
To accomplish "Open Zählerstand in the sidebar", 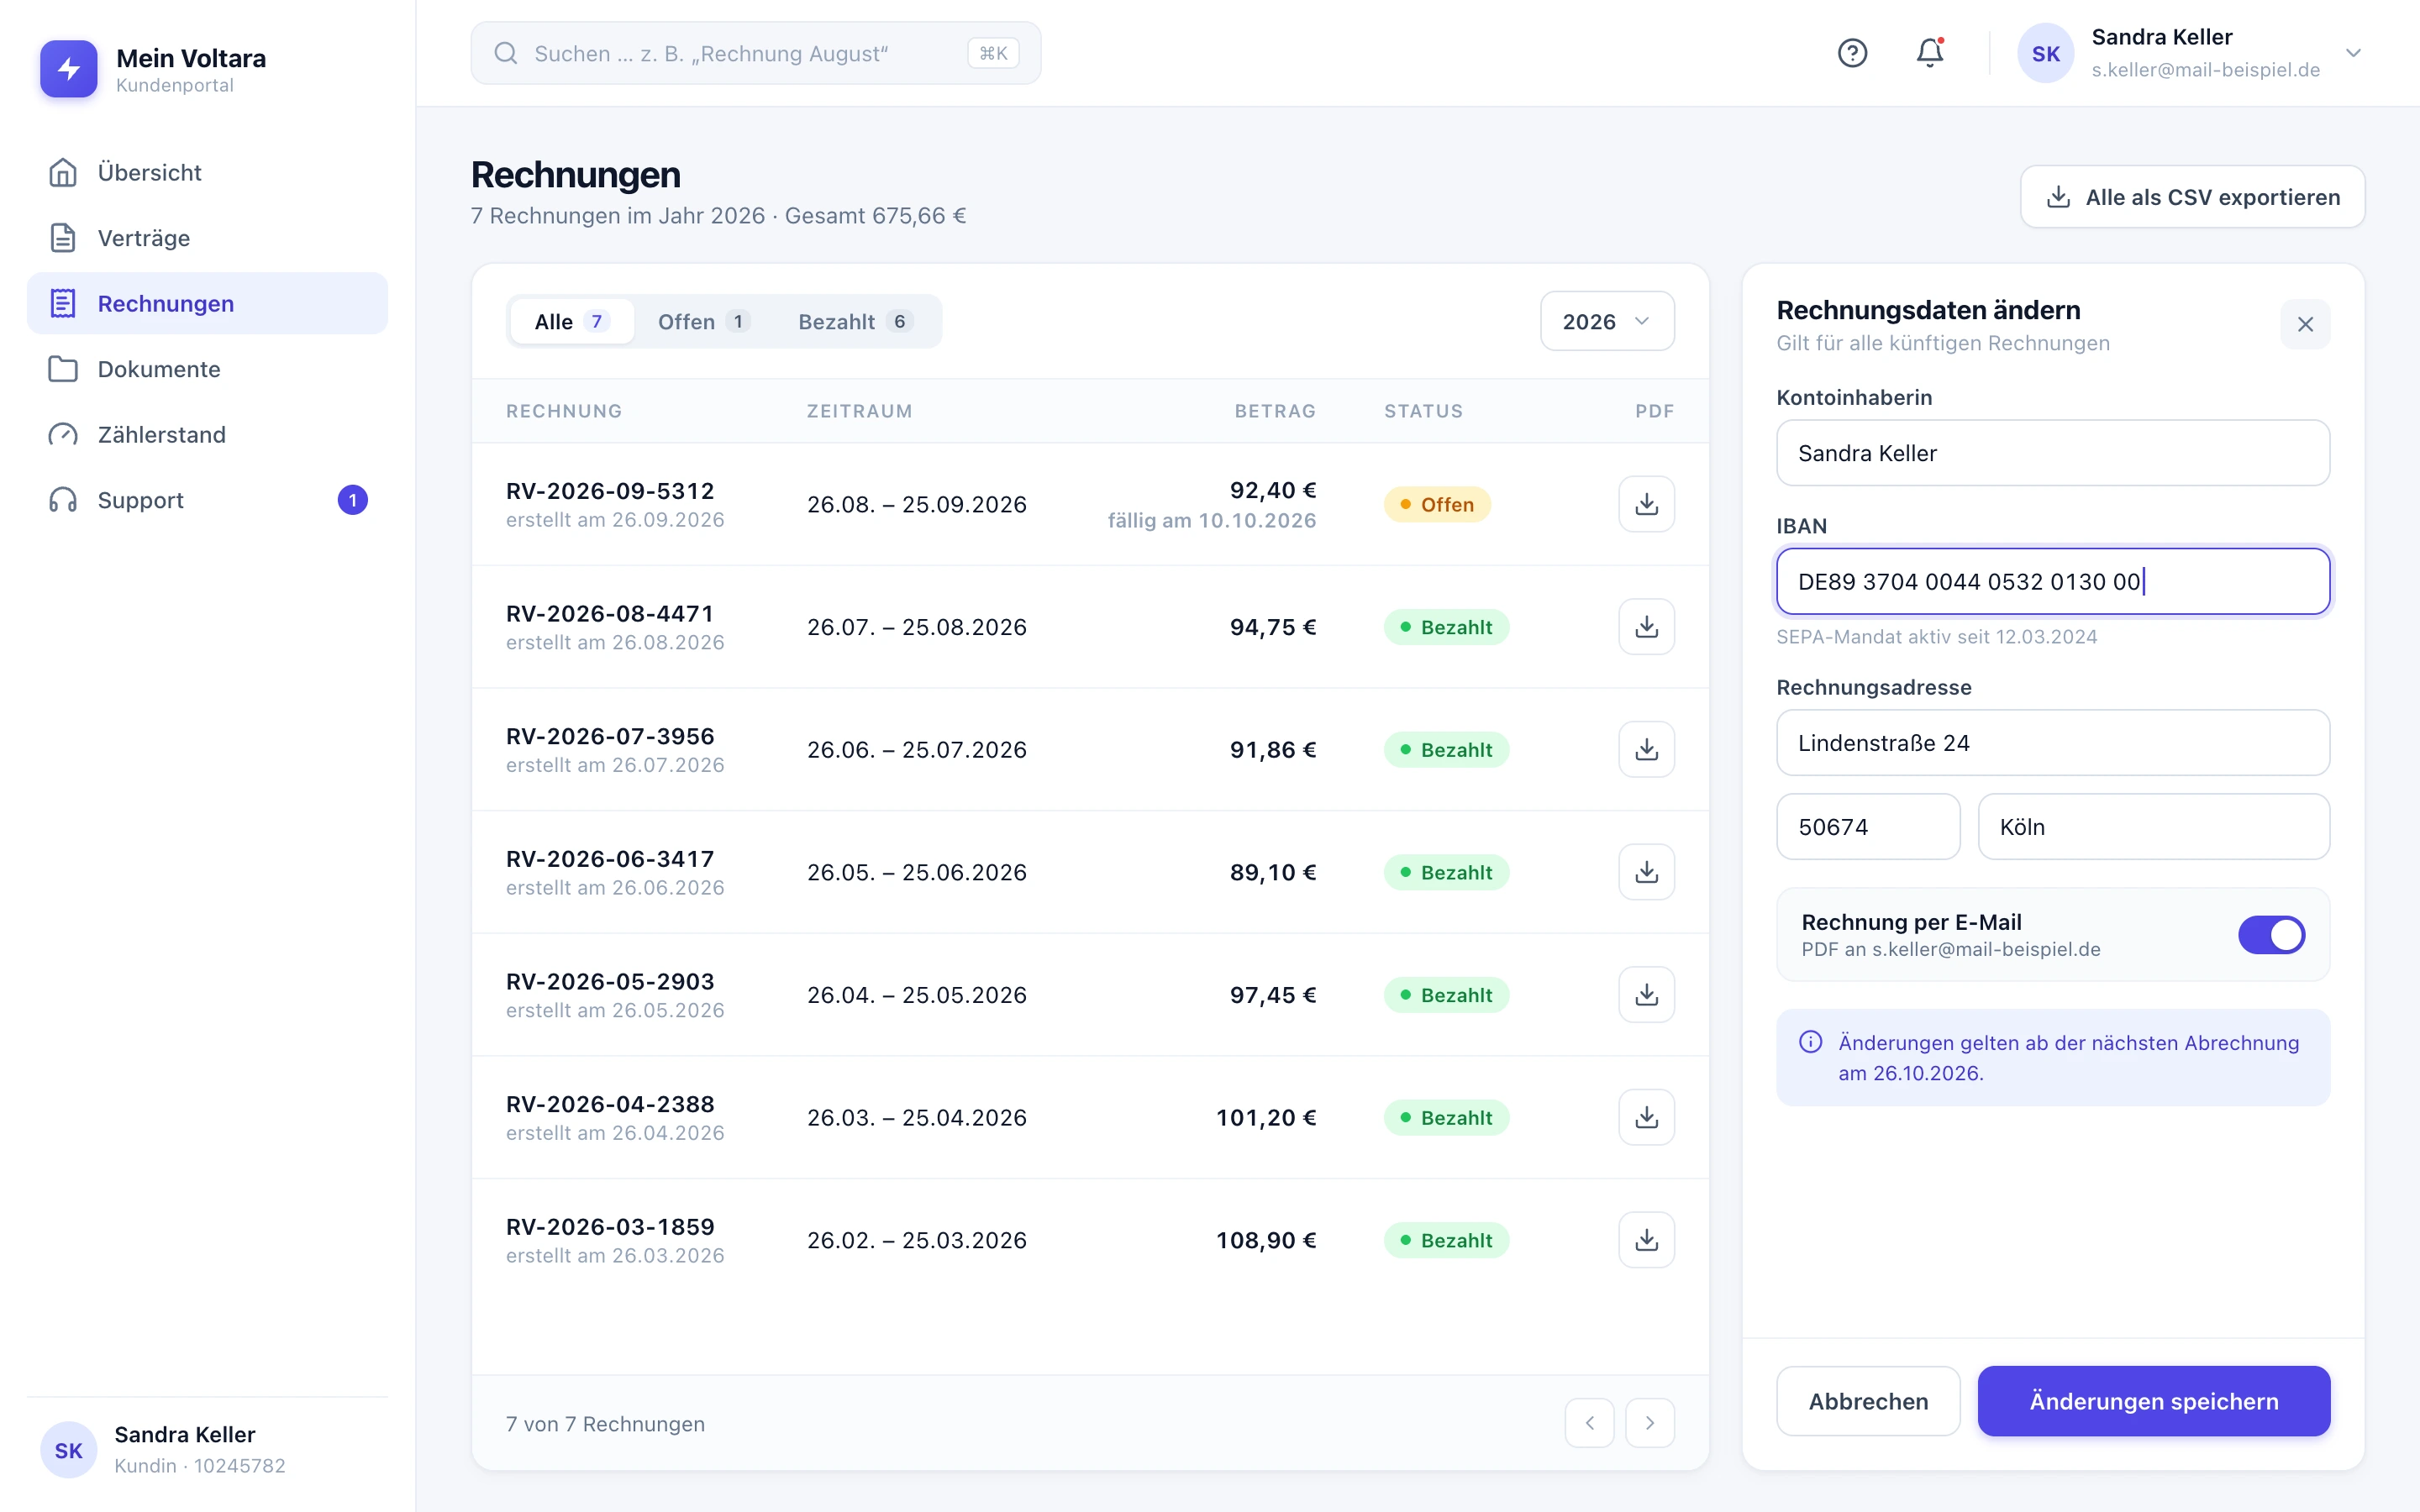I will (207, 434).
